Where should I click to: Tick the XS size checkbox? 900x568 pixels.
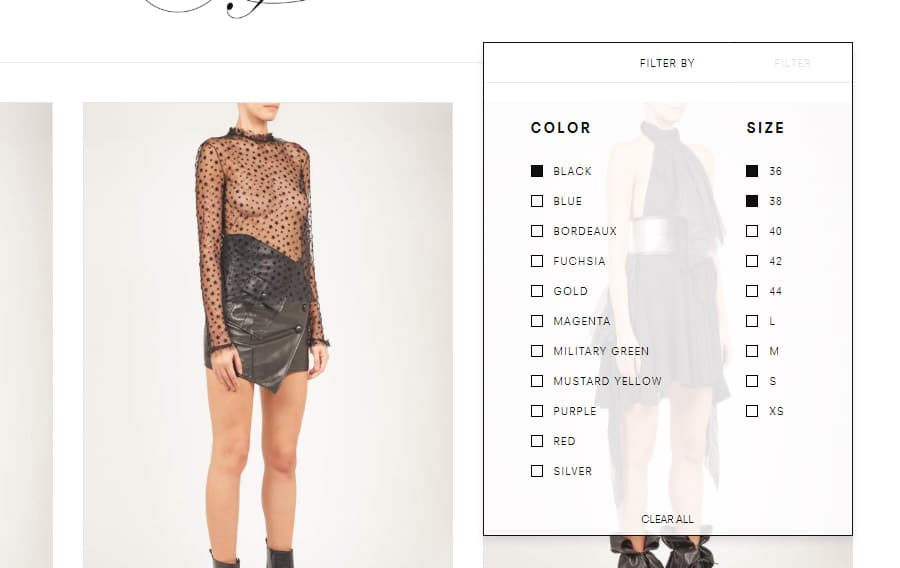pyautogui.click(x=752, y=411)
